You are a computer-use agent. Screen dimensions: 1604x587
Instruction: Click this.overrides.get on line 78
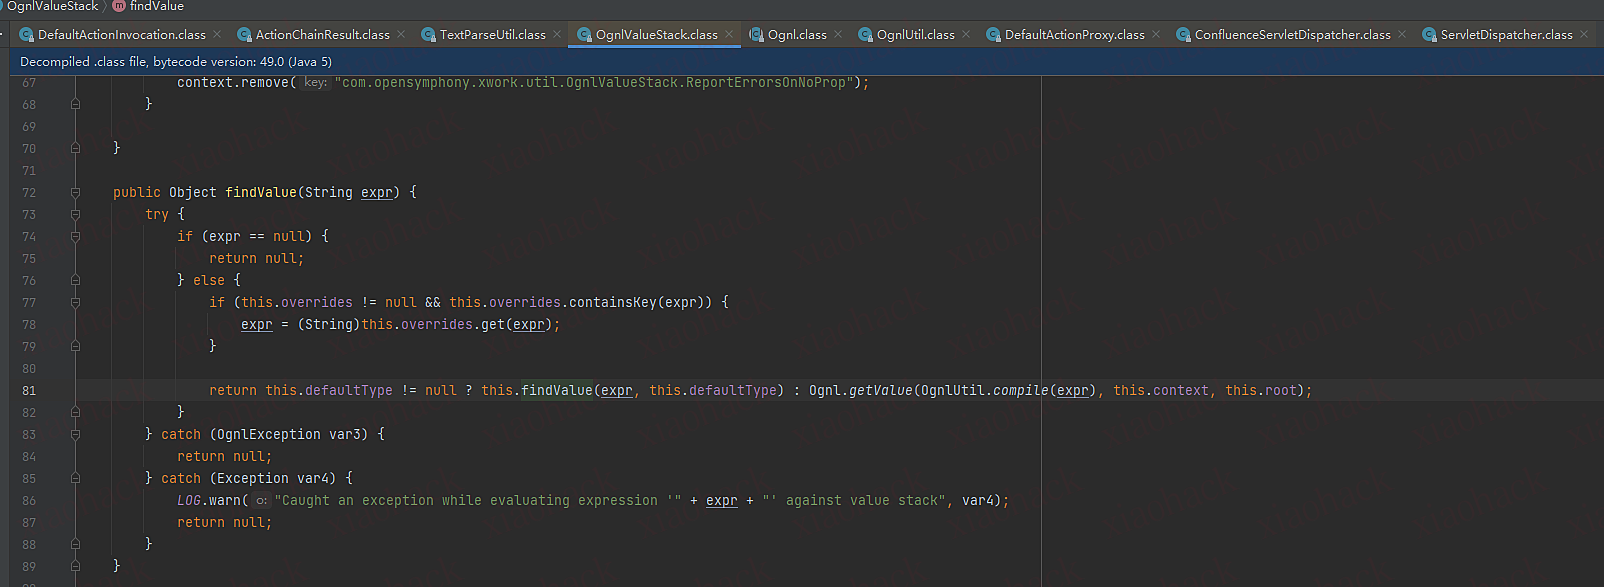(x=433, y=324)
